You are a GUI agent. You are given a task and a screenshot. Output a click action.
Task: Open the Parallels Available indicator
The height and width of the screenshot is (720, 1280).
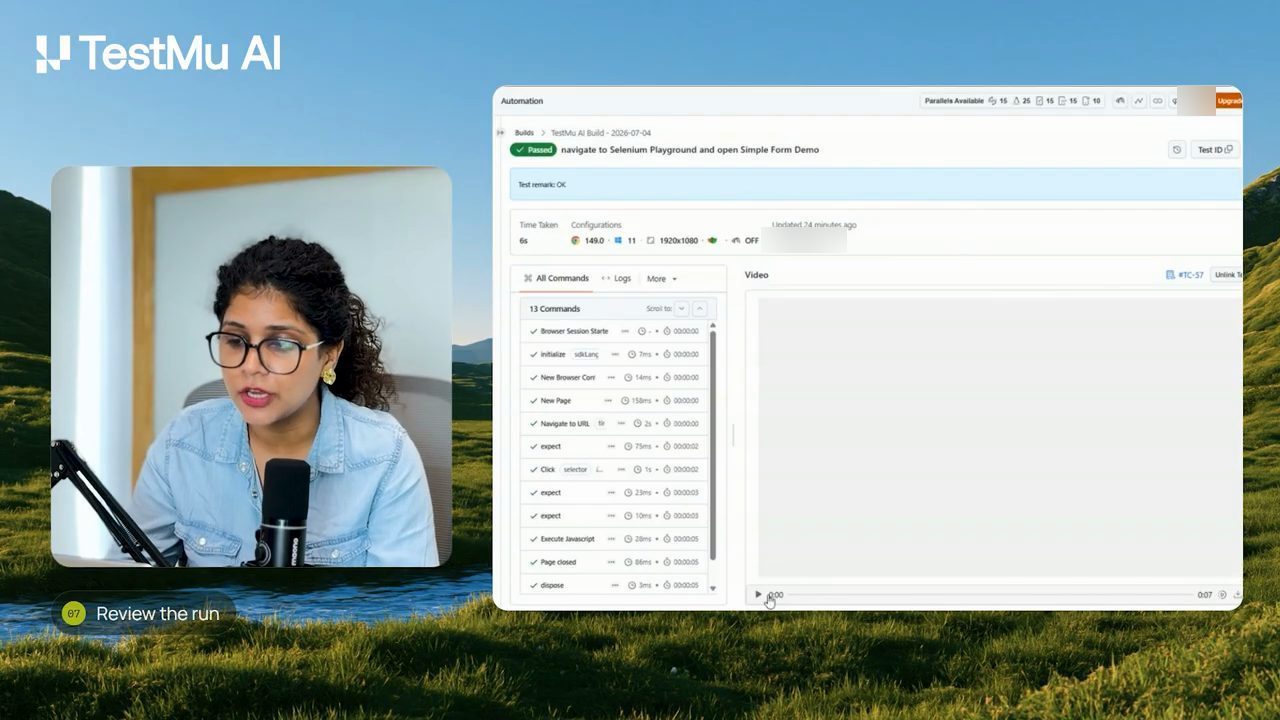point(1012,101)
